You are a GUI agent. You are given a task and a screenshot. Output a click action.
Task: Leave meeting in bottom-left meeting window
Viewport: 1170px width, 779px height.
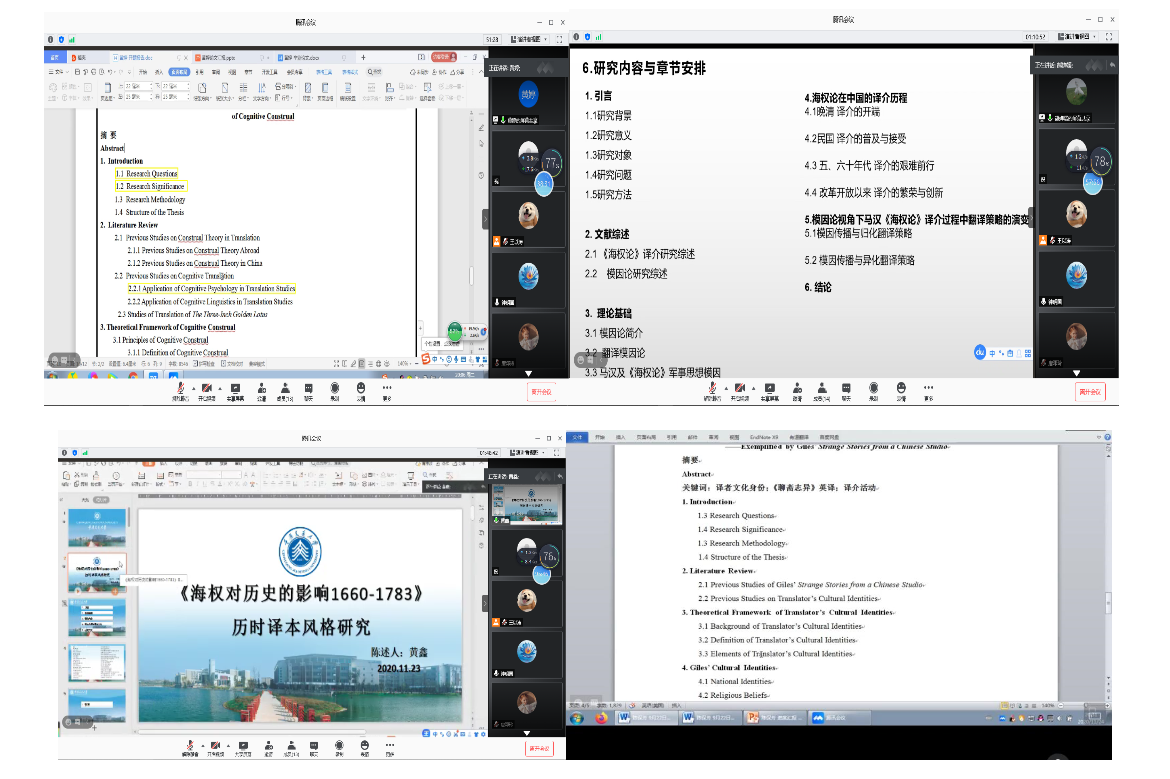point(539,748)
